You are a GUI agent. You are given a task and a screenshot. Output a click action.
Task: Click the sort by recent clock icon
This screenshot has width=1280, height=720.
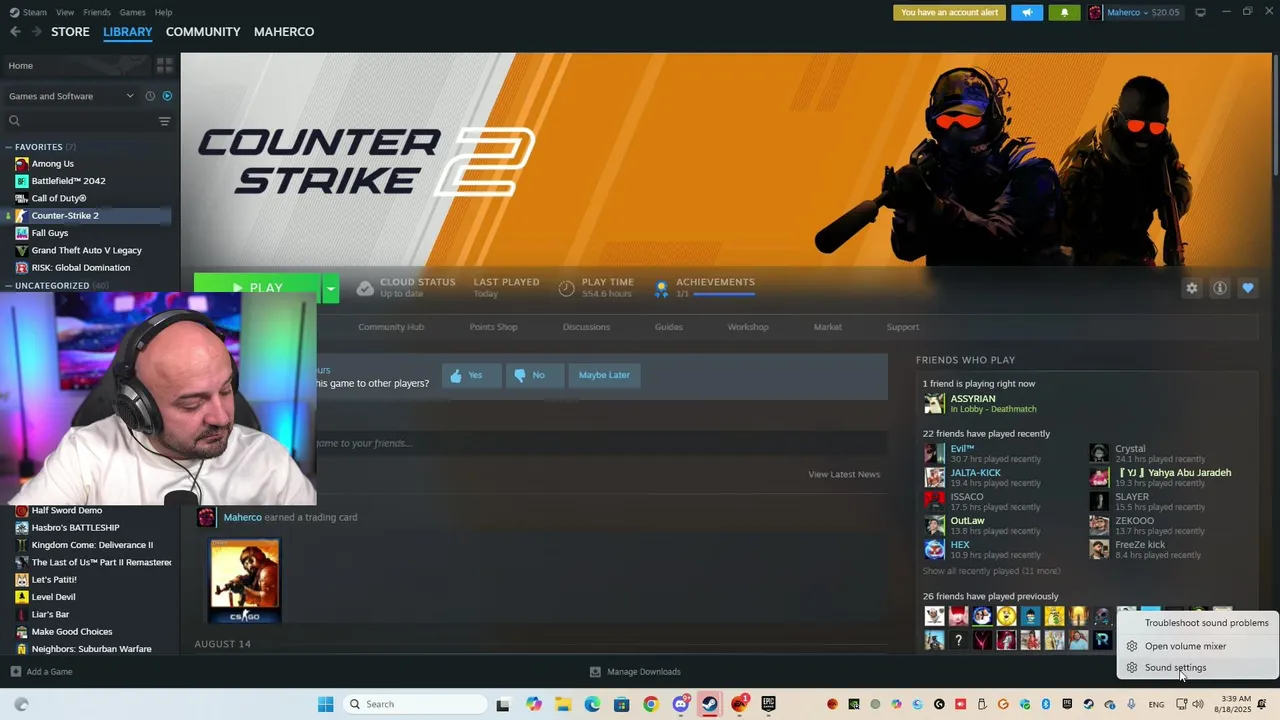(150, 96)
